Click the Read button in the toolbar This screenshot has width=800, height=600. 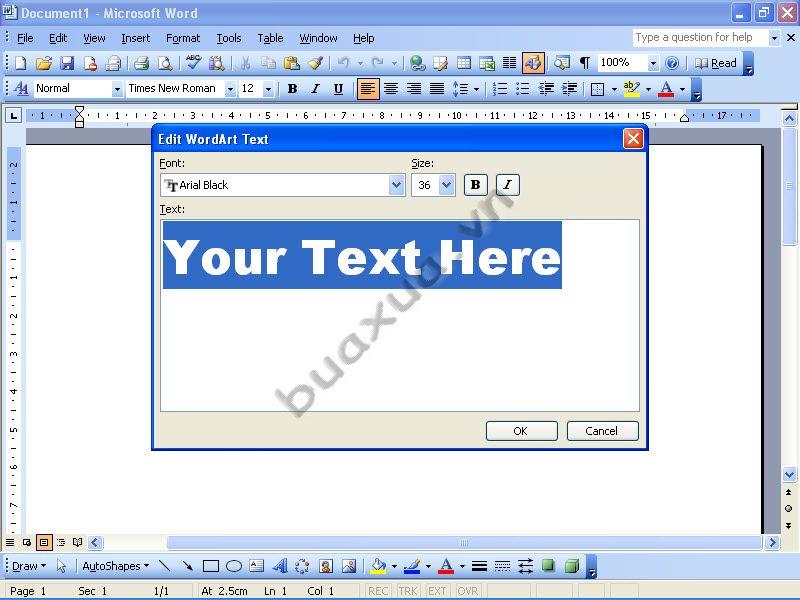[716, 63]
